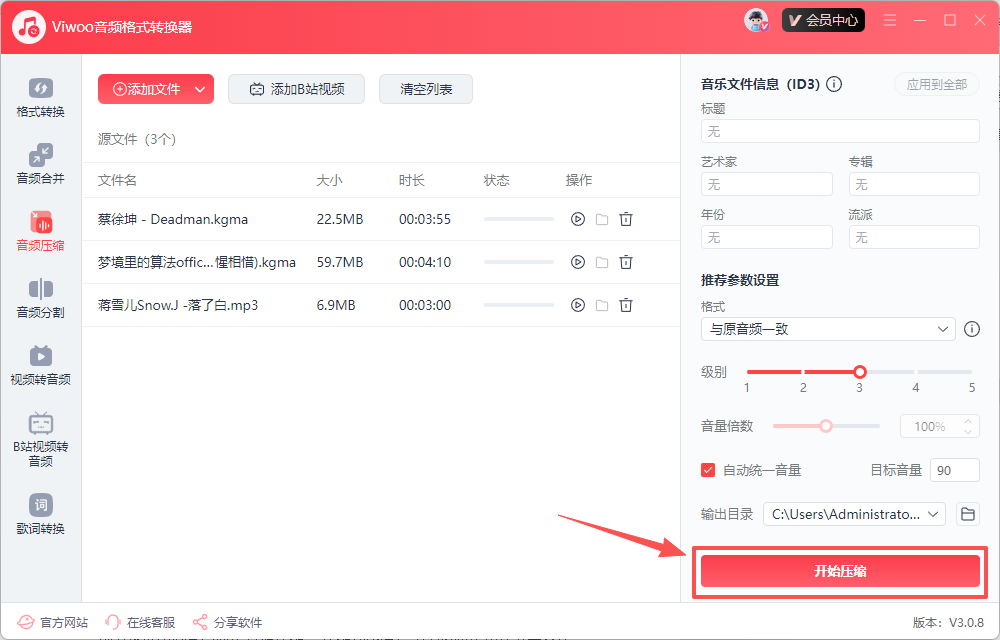Switch to 格式转换 in sidebar
The width and height of the screenshot is (1000, 640).
click(40, 97)
